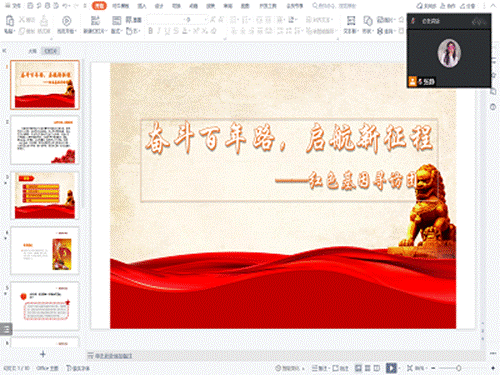Viewport: 500px width, 375px height.
Task: Toggle Italic formatting
Action: coord(159,31)
